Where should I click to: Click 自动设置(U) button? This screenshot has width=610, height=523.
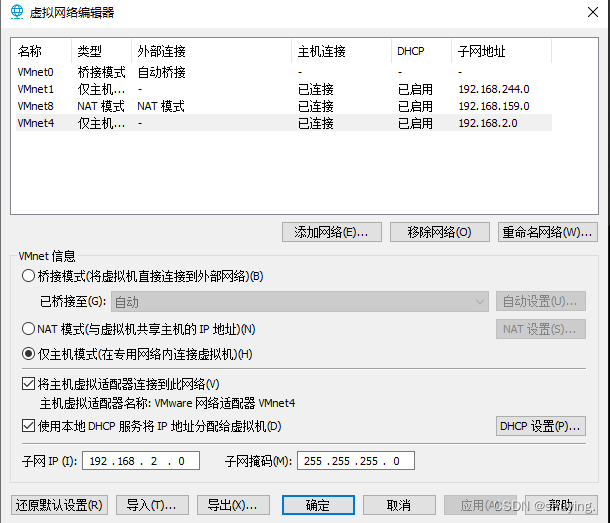click(x=541, y=301)
